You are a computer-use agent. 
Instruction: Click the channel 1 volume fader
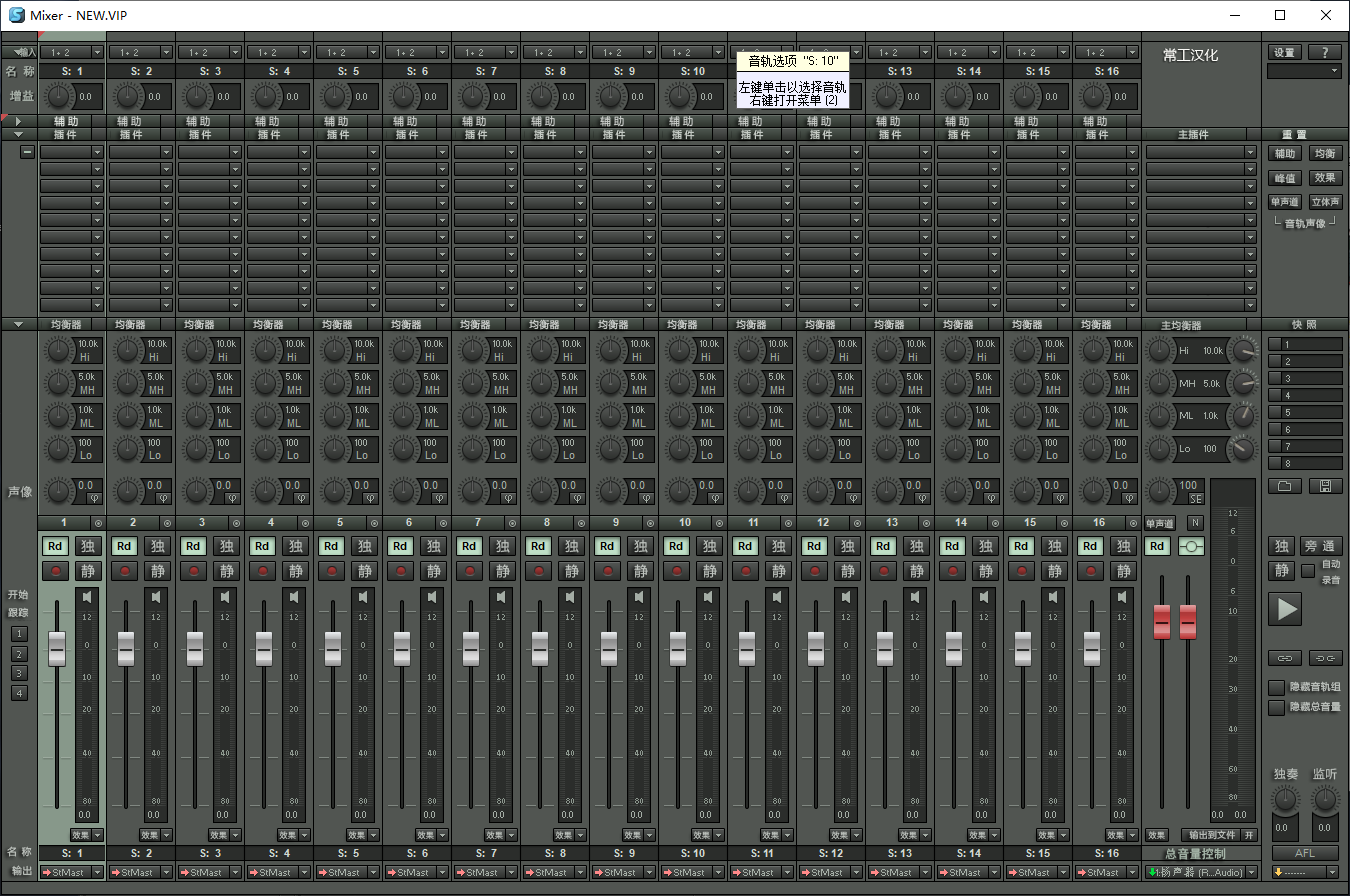pos(57,648)
